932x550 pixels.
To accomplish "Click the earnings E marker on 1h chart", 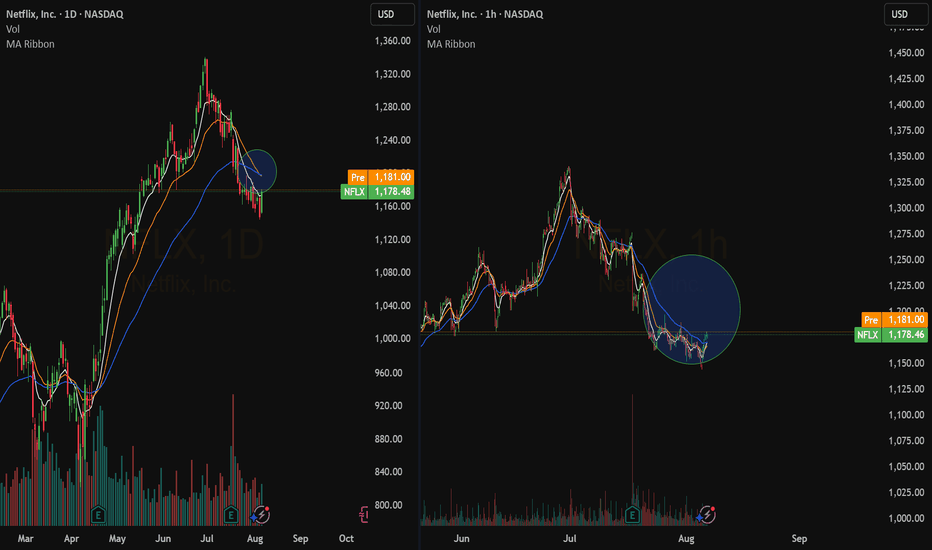I will (632, 514).
